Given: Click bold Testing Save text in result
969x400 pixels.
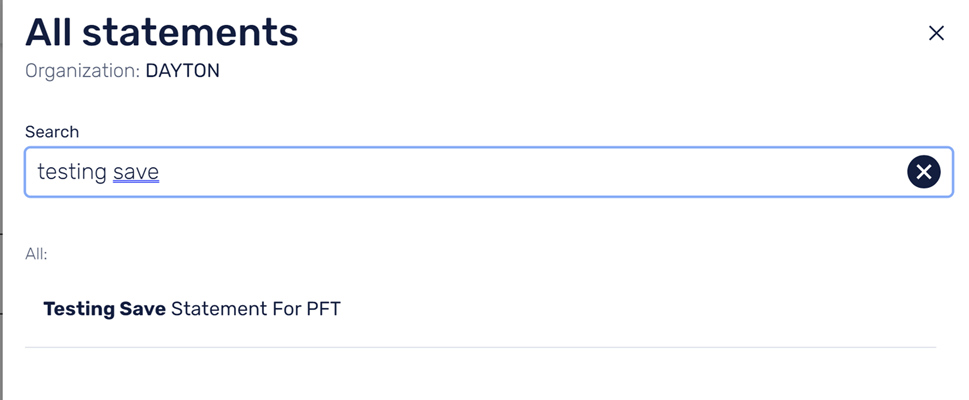Looking at the screenshot, I should [104, 309].
